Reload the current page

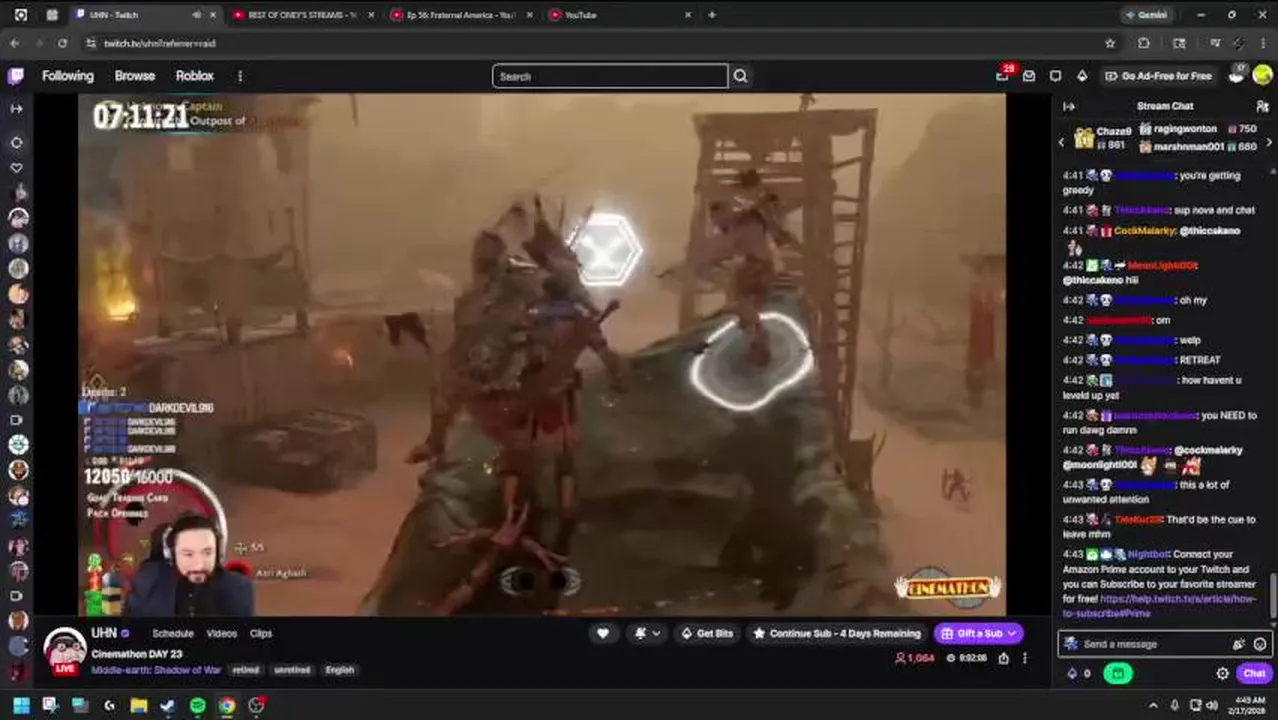(62, 43)
